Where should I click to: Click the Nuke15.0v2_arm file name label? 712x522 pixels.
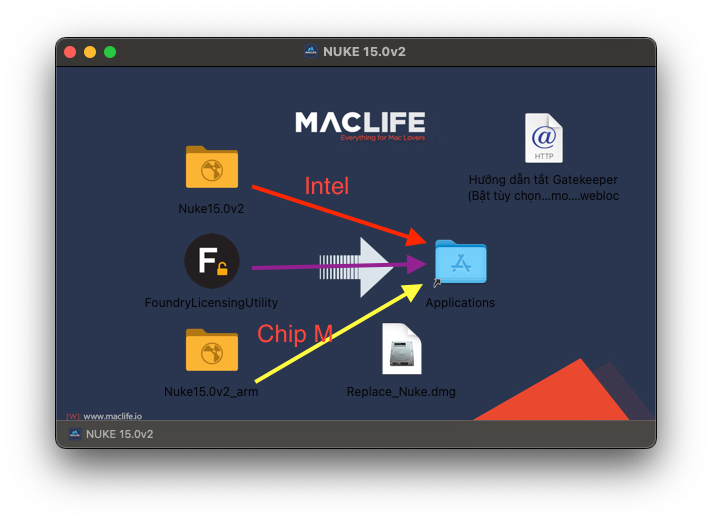[x=211, y=392]
